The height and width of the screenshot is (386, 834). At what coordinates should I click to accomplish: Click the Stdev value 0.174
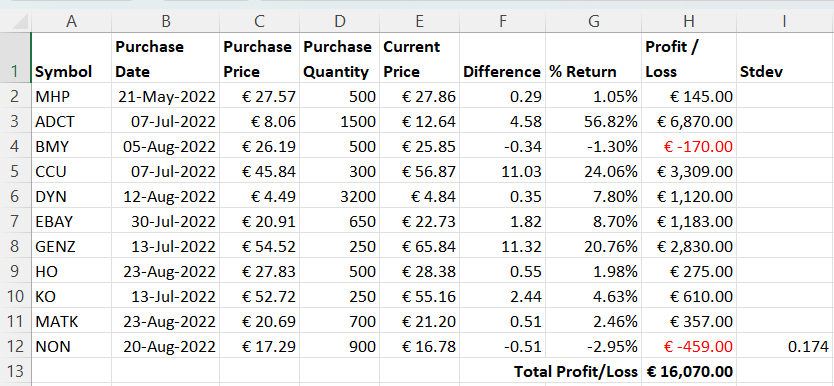[785, 347]
